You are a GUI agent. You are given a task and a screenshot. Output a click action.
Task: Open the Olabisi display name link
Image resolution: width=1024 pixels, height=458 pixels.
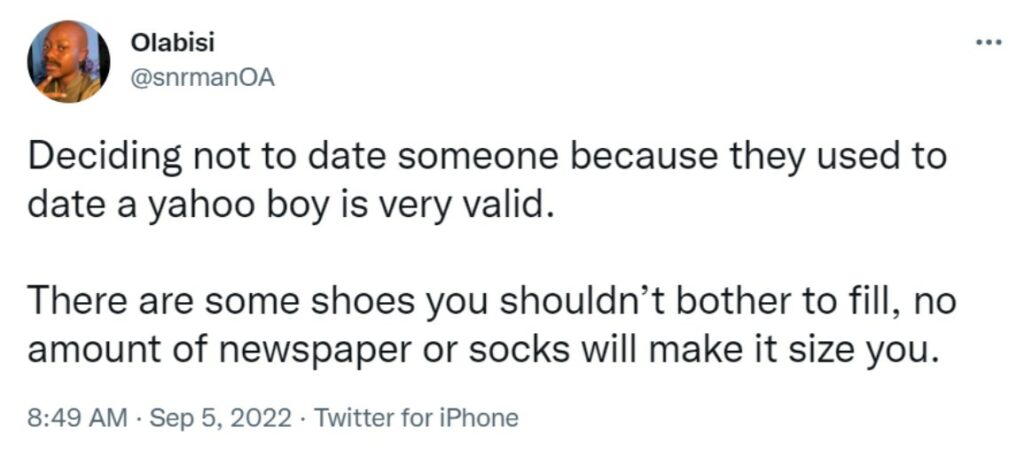(164, 45)
